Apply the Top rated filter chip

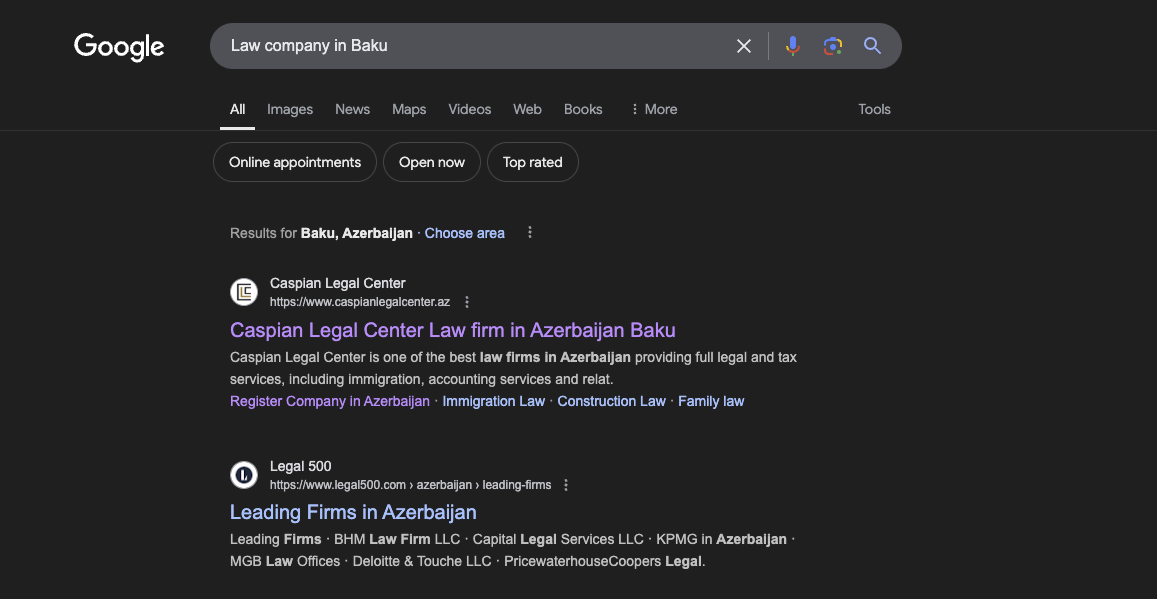click(x=533, y=162)
